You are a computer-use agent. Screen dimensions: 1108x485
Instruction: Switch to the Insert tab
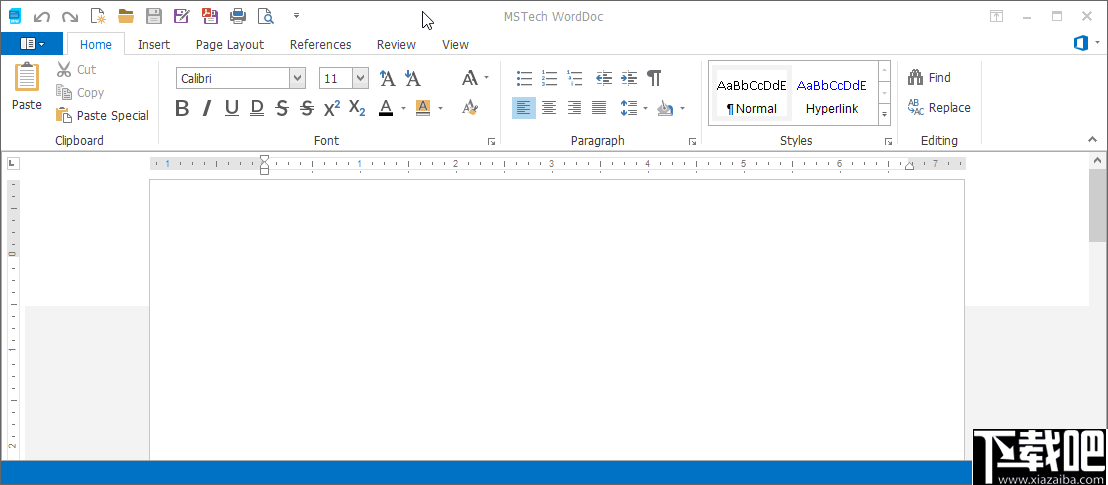(x=154, y=45)
